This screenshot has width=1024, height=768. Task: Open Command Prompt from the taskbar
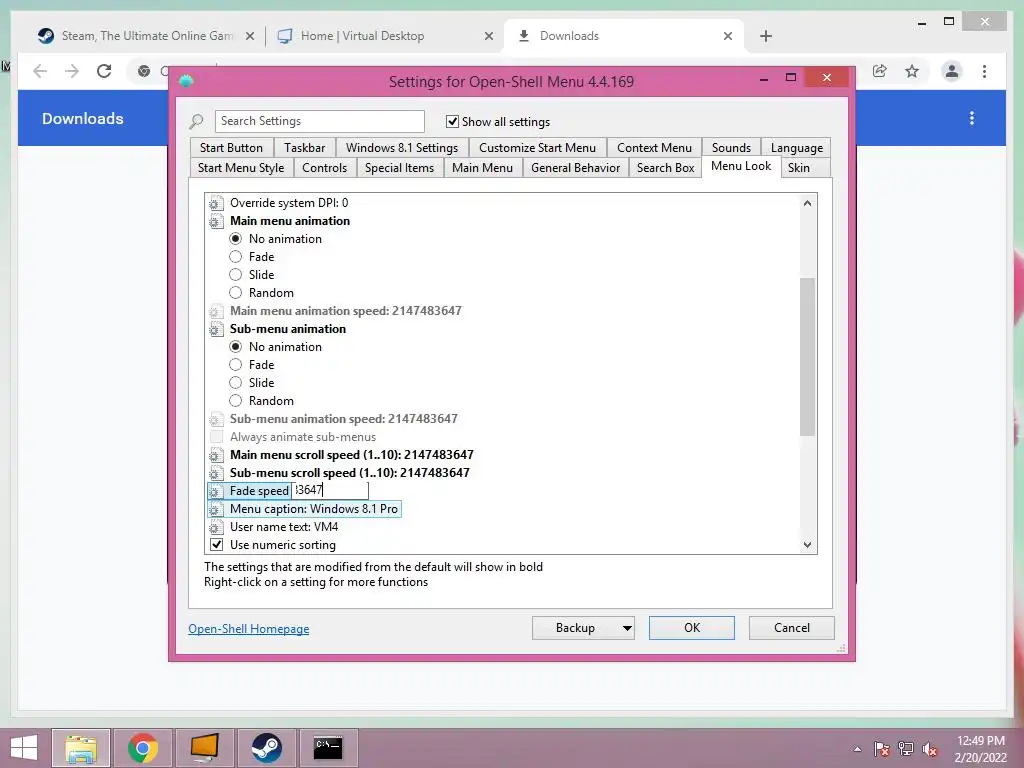click(x=328, y=748)
